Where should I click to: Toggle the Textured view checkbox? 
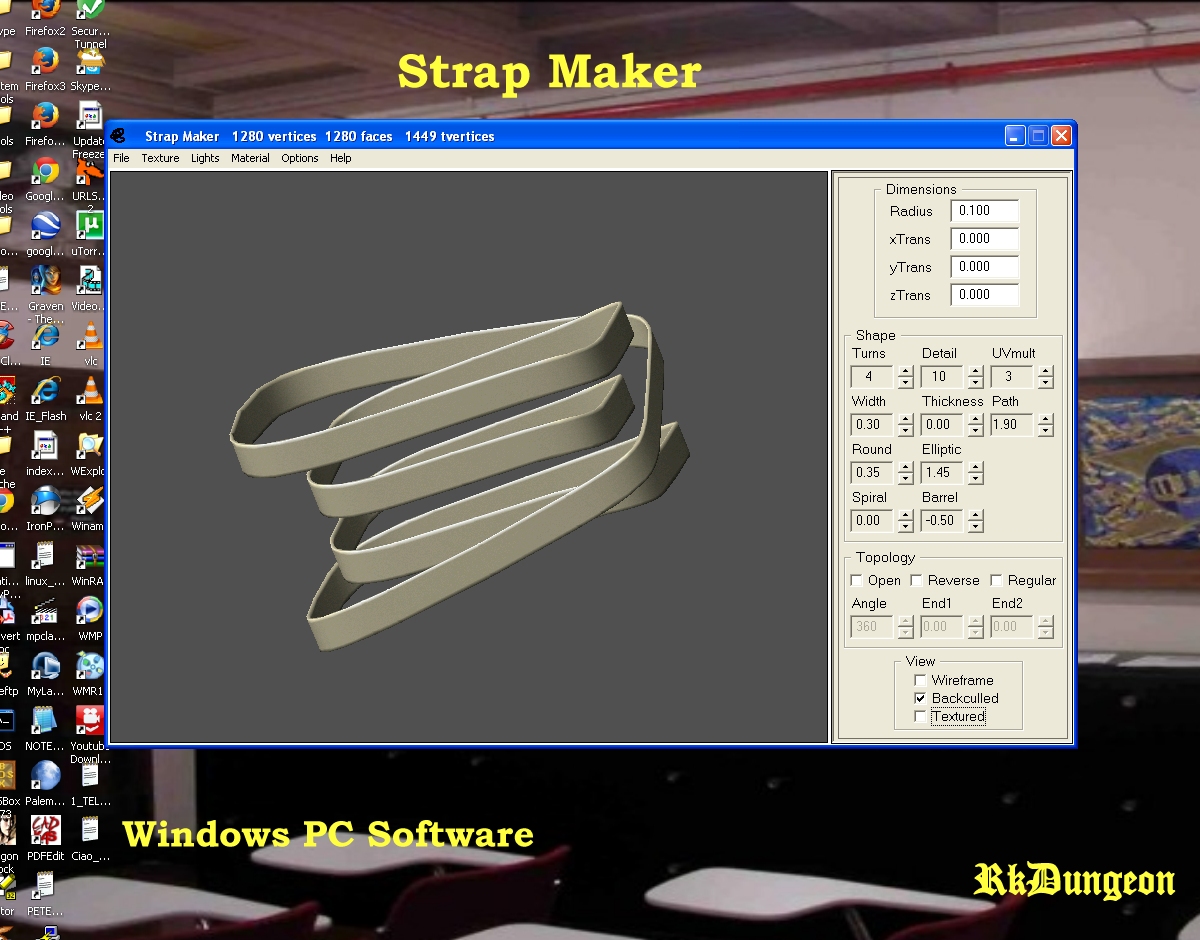(x=920, y=716)
